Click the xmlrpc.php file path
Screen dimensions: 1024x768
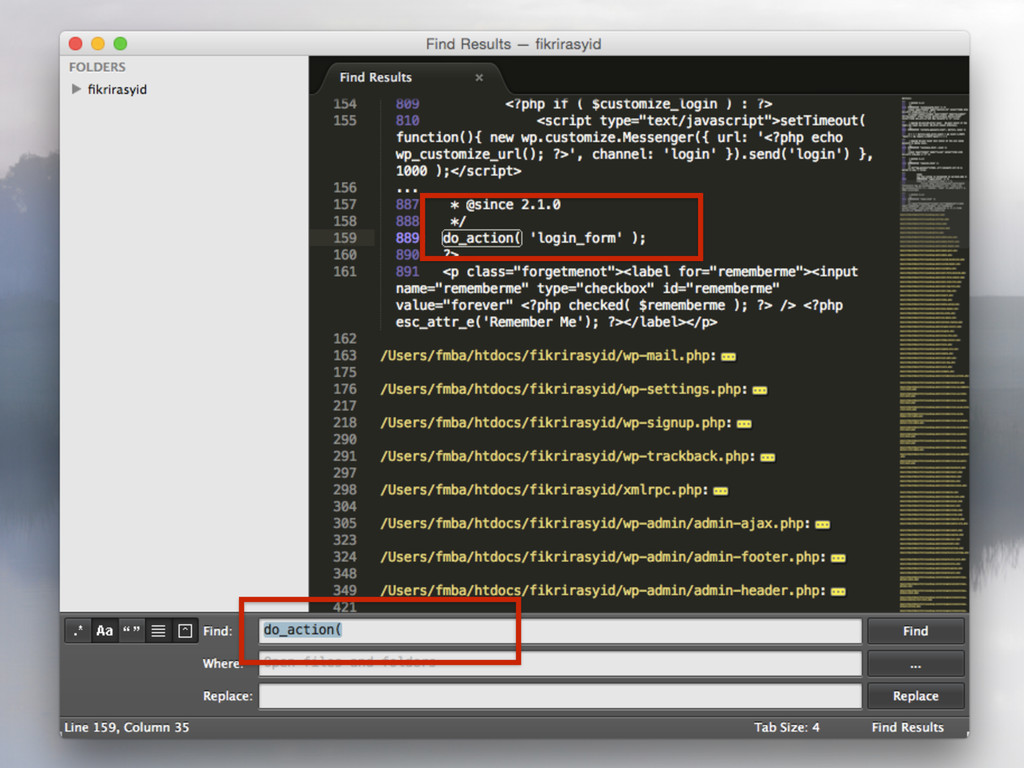(x=544, y=490)
